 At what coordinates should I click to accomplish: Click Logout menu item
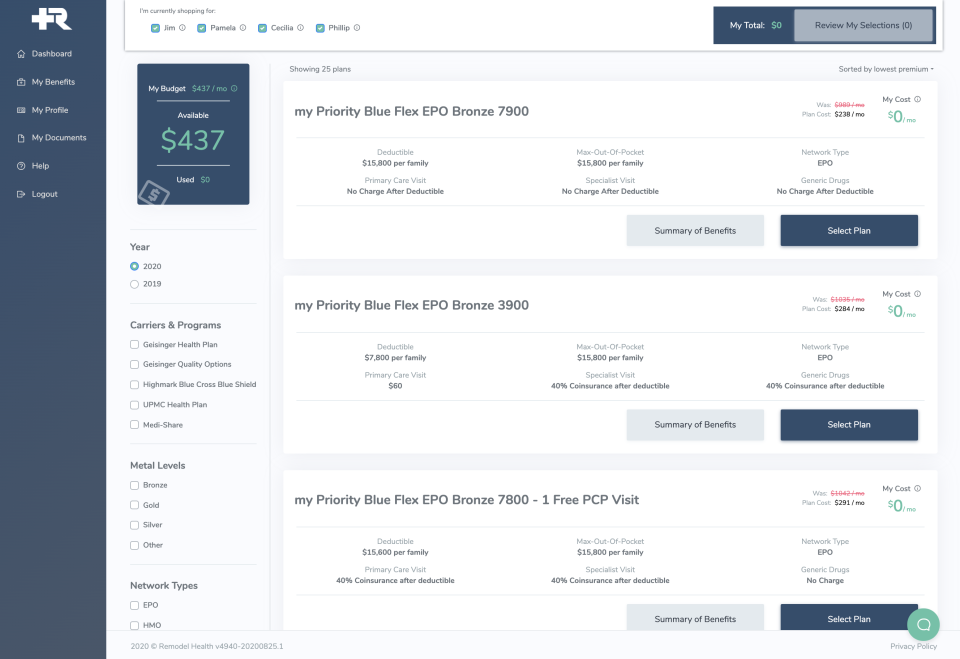(x=45, y=194)
